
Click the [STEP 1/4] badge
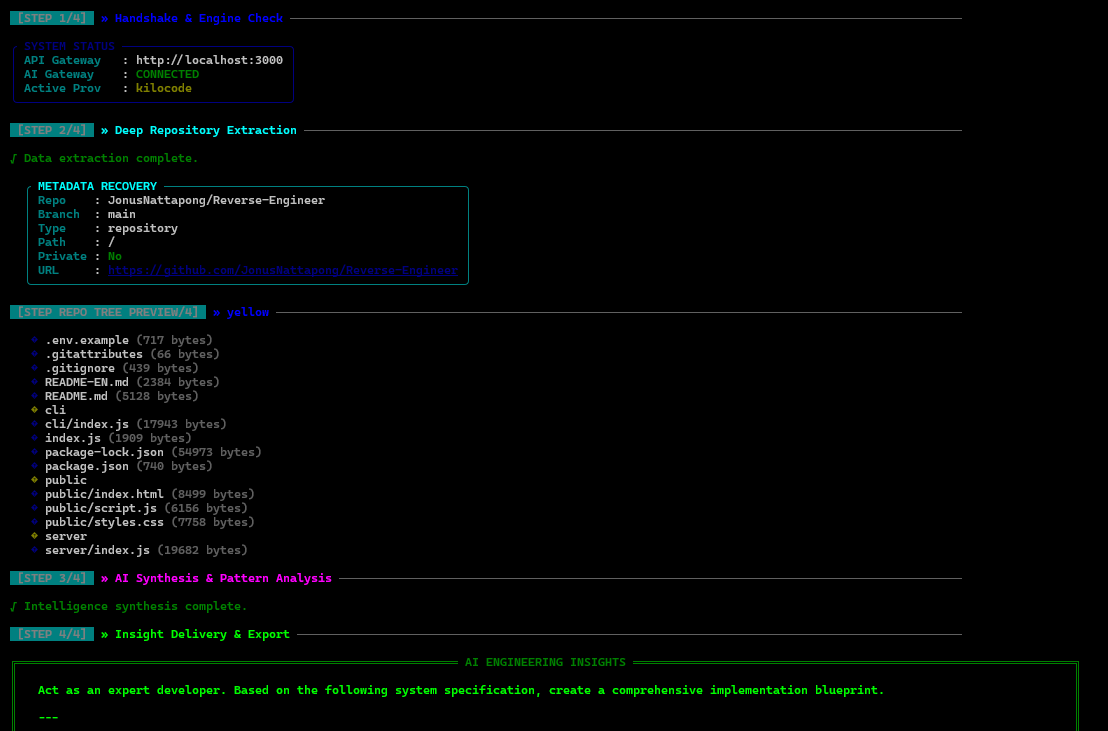tap(52, 18)
